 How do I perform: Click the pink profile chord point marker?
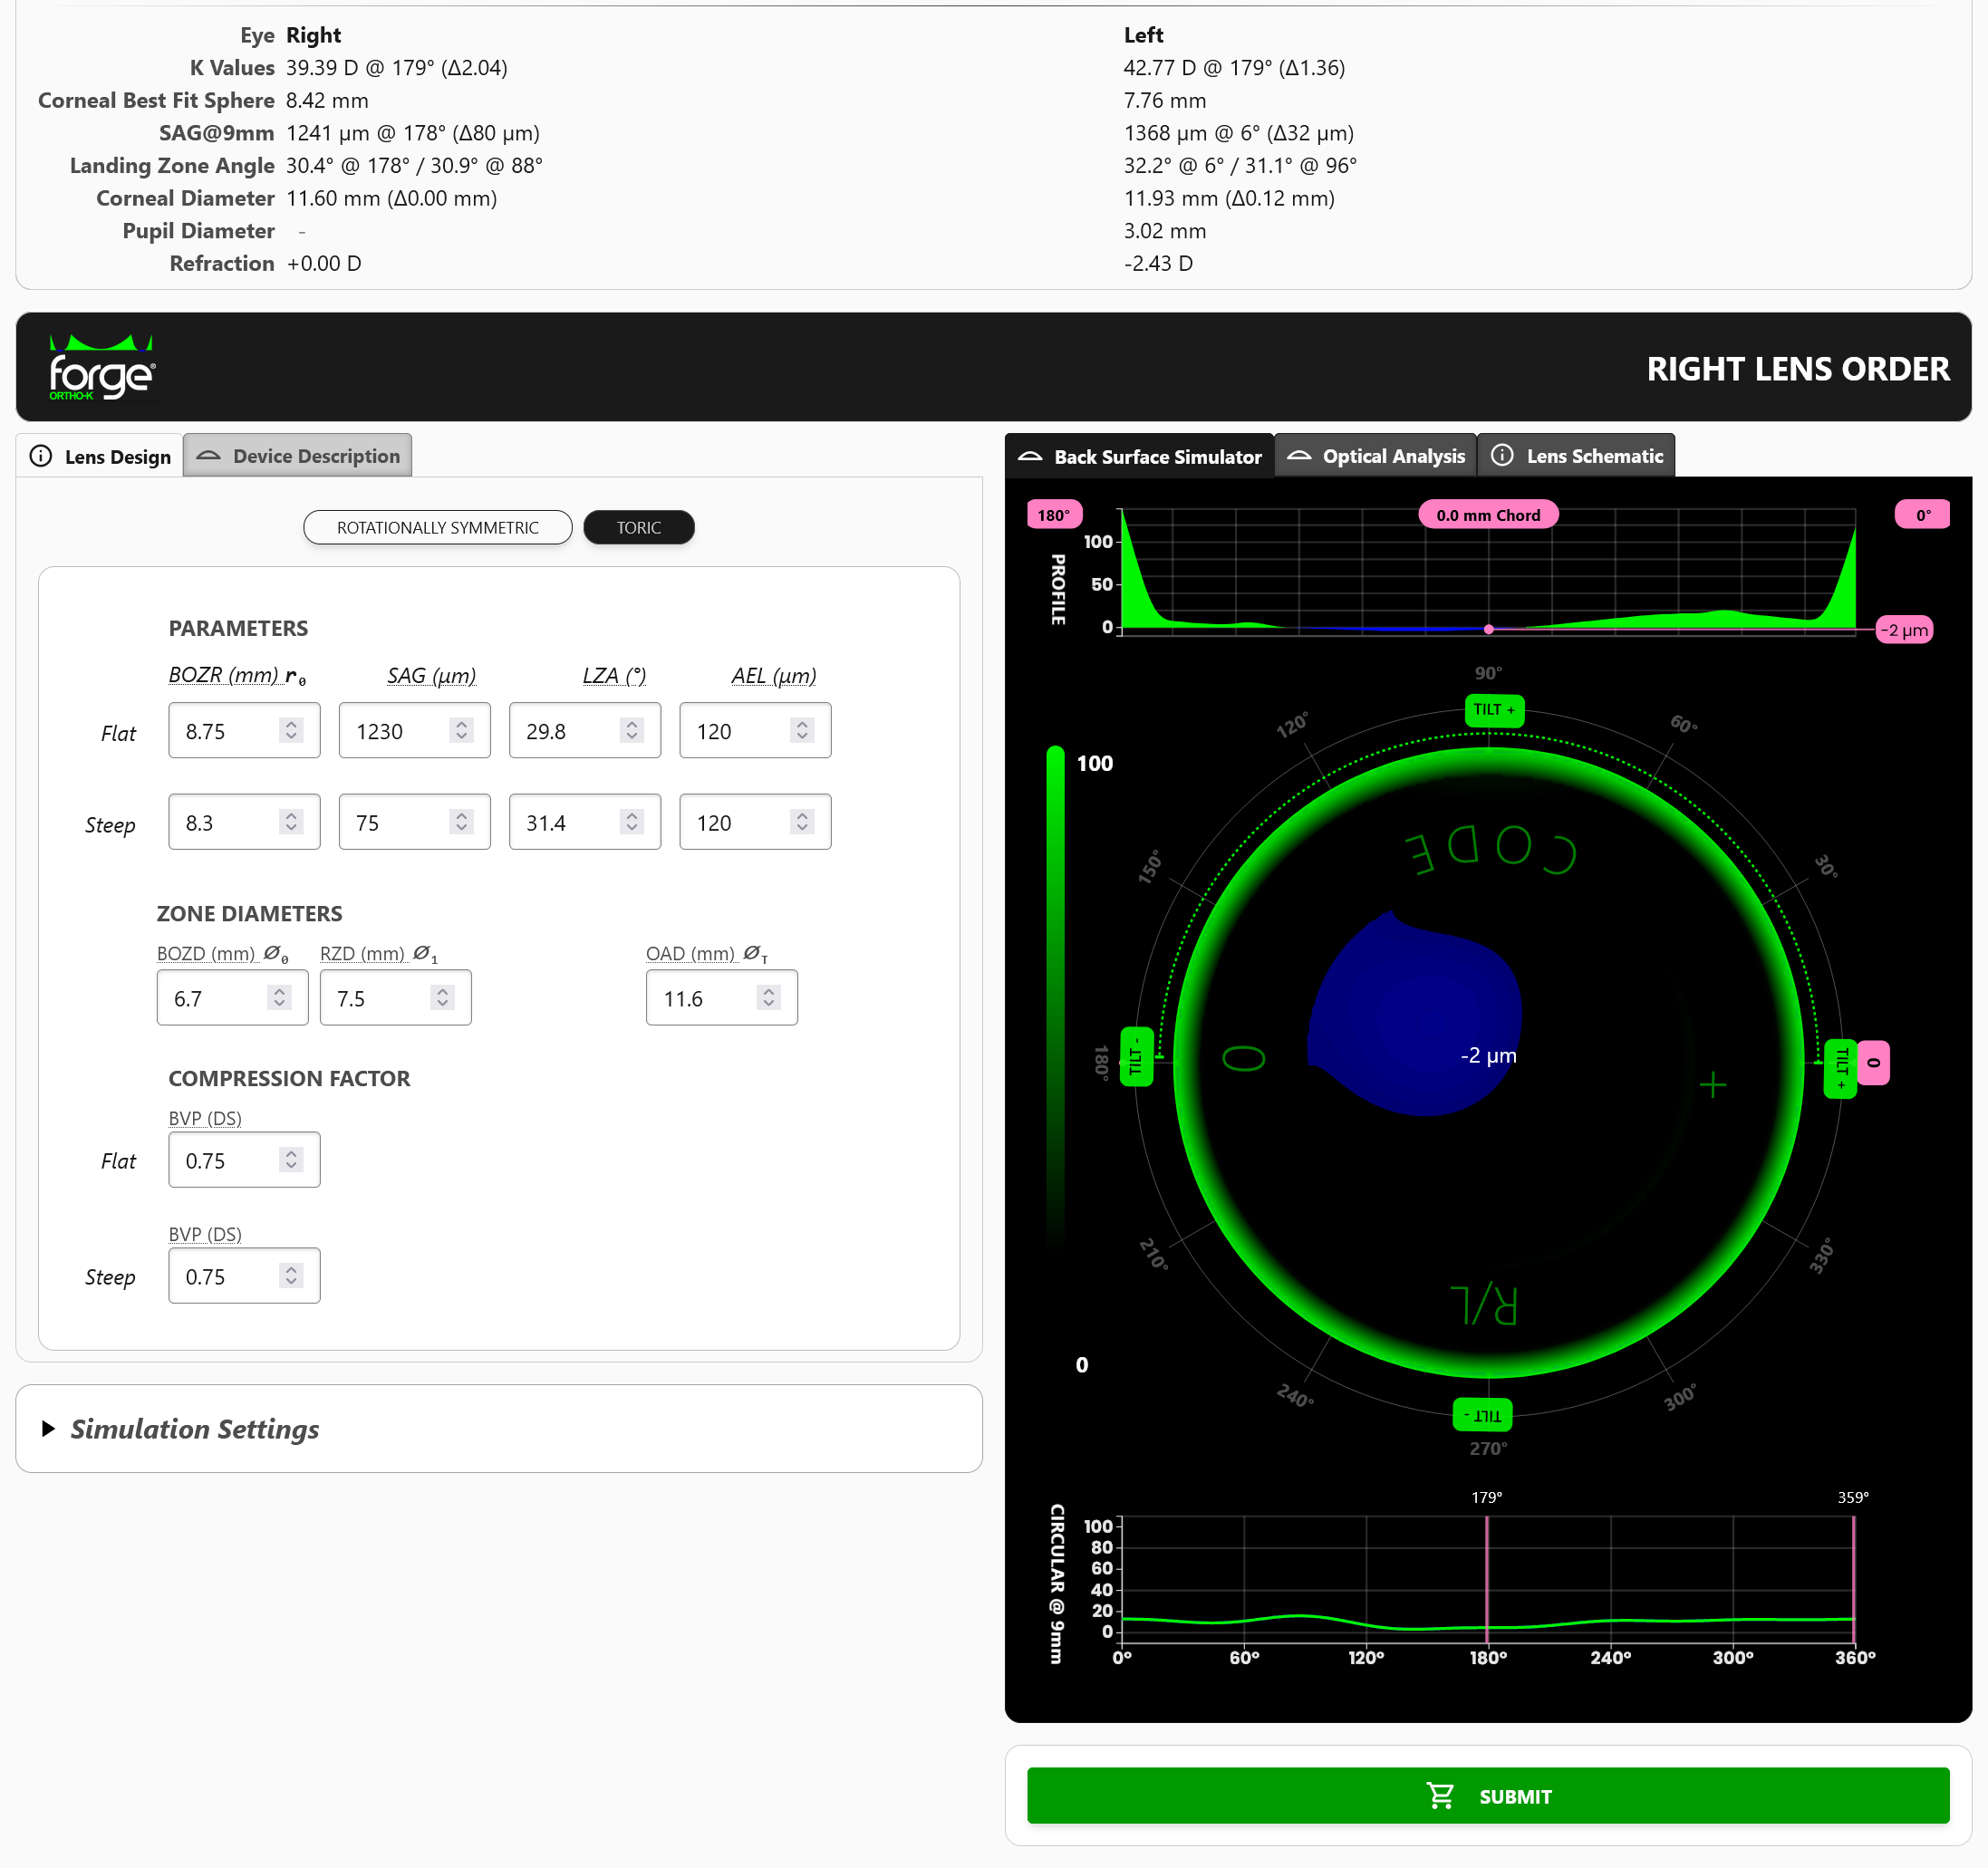(x=1489, y=629)
